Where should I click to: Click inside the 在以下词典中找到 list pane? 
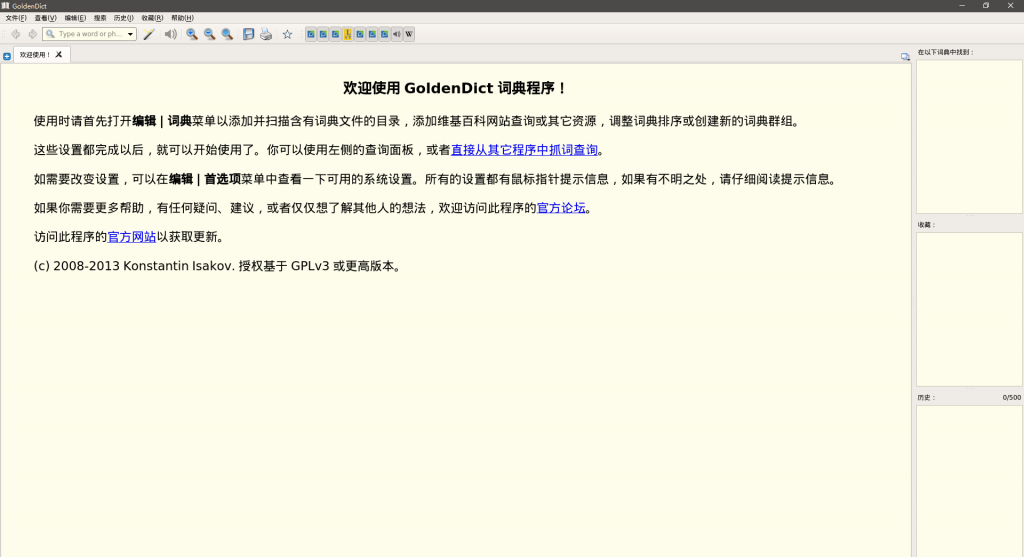tap(969, 136)
